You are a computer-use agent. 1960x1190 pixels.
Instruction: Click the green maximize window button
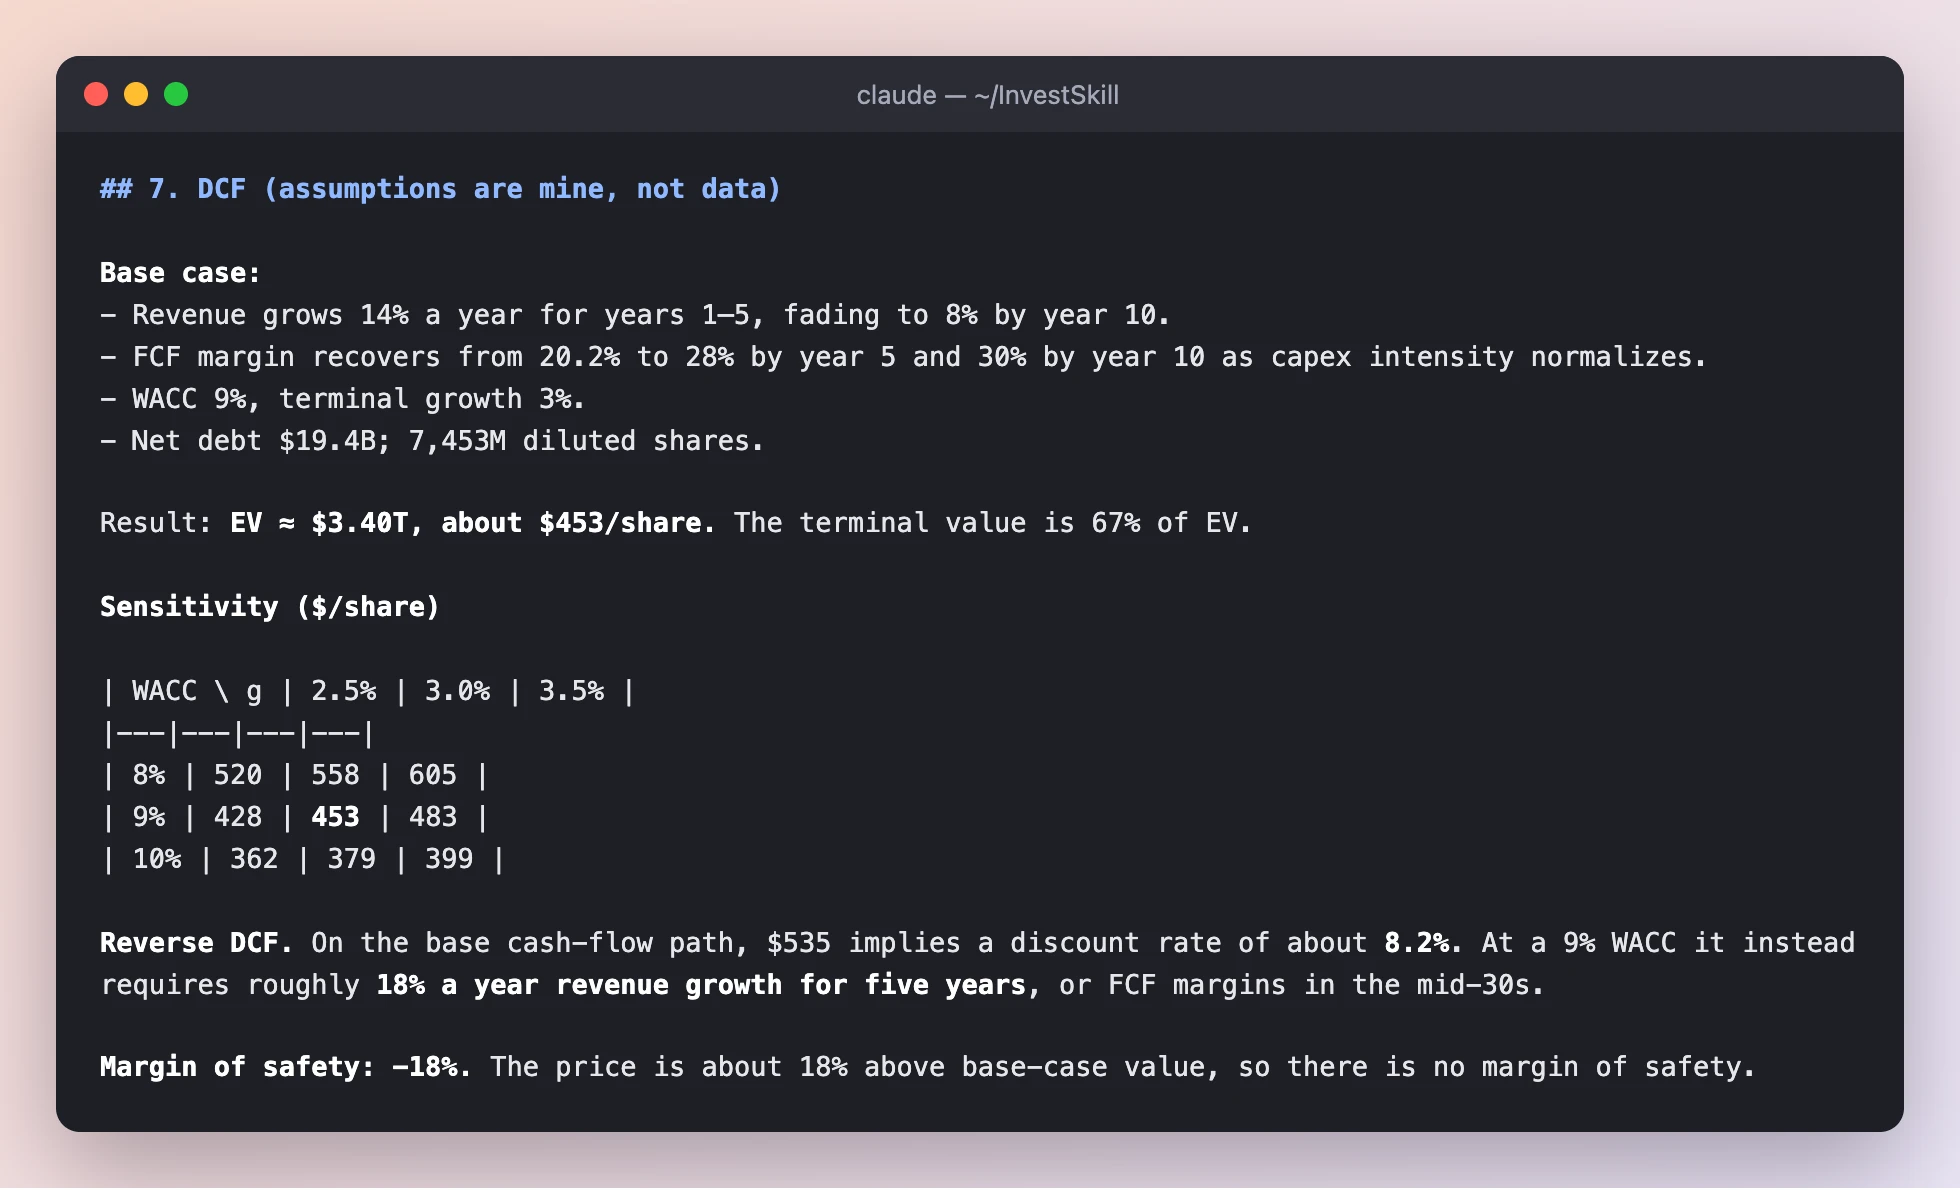pos(176,94)
